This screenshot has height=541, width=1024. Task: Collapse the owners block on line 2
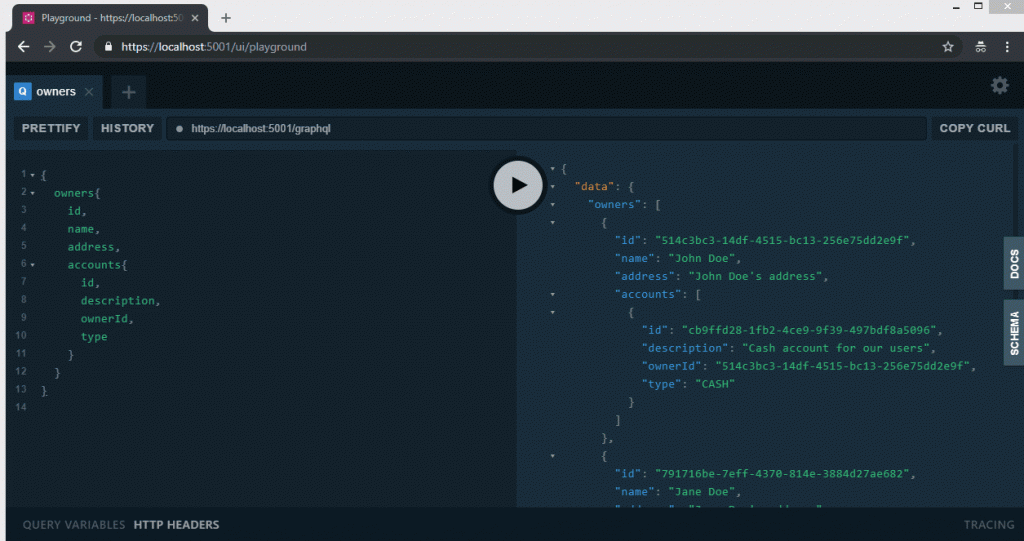[x=32, y=193]
